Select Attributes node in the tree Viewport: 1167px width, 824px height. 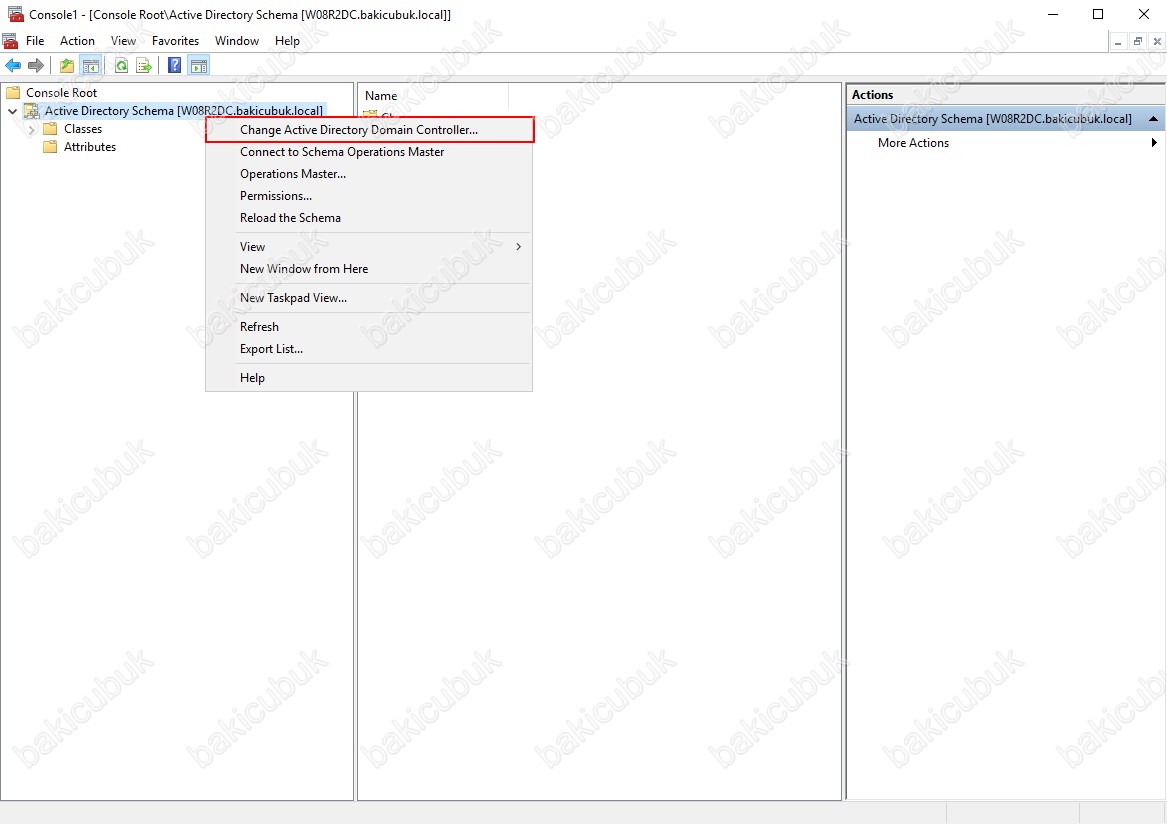pos(90,147)
